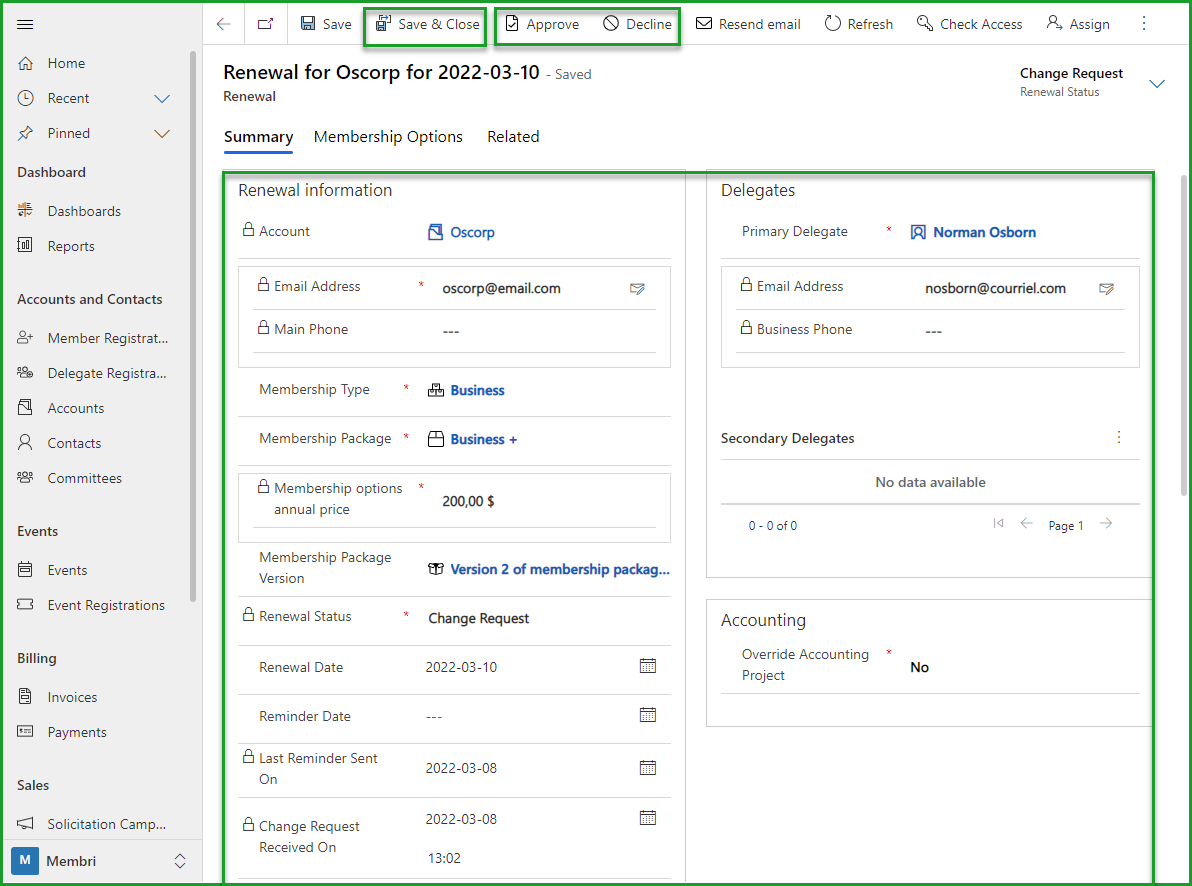The height and width of the screenshot is (886, 1192).
Task: Expand the Pinned section in sidebar
Action: click(x=162, y=133)
